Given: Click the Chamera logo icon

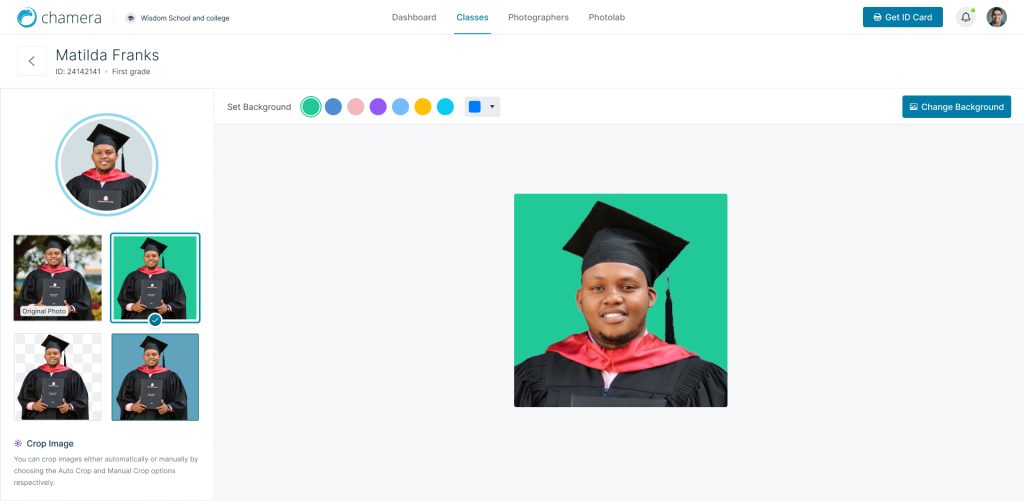Looking at the screenshot, I should point(27,18).
